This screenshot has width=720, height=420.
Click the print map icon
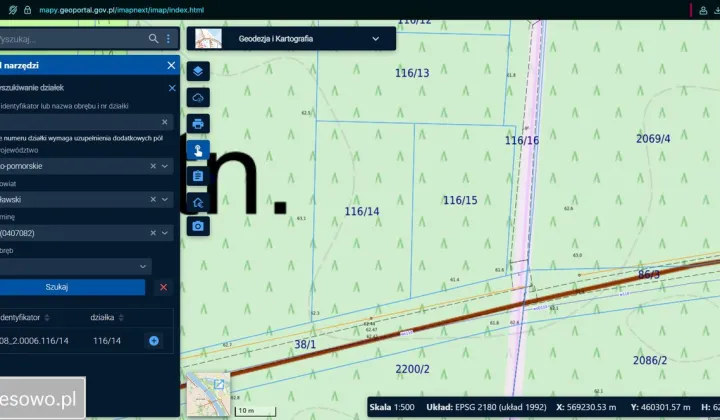click(198, 124)
